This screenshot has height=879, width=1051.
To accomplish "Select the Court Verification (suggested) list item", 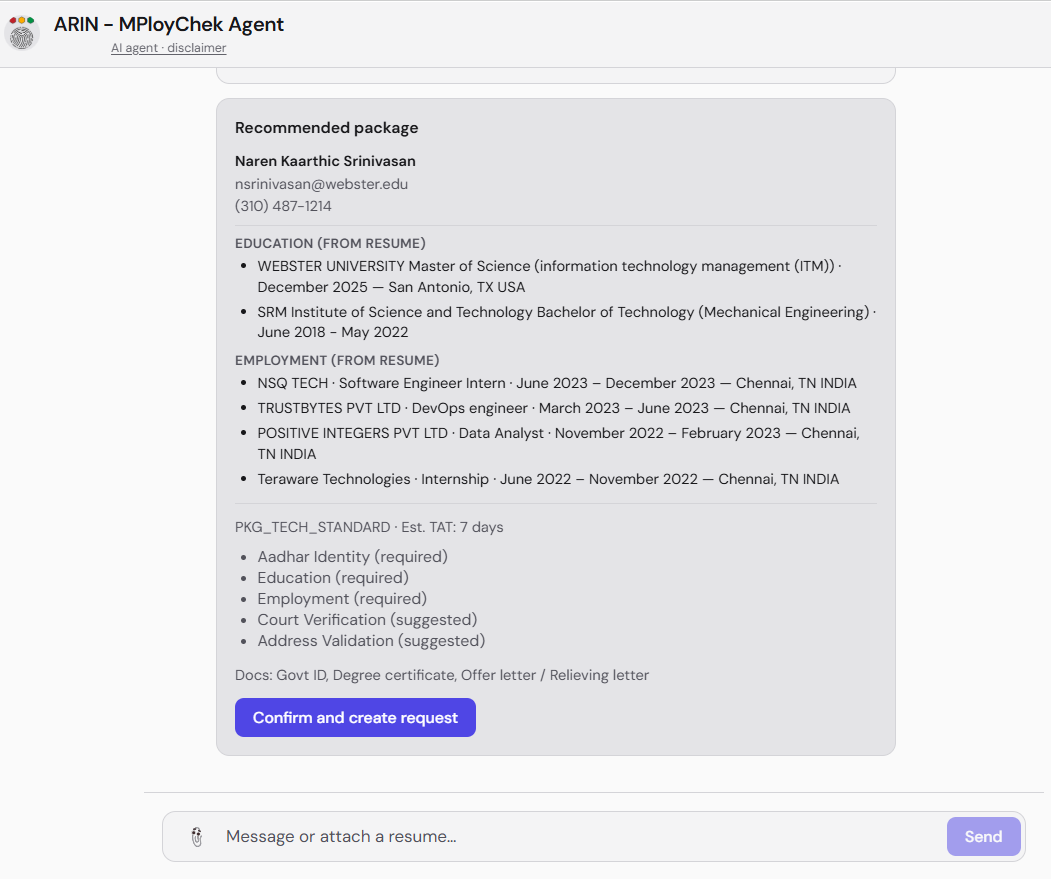I will [367, 620].
